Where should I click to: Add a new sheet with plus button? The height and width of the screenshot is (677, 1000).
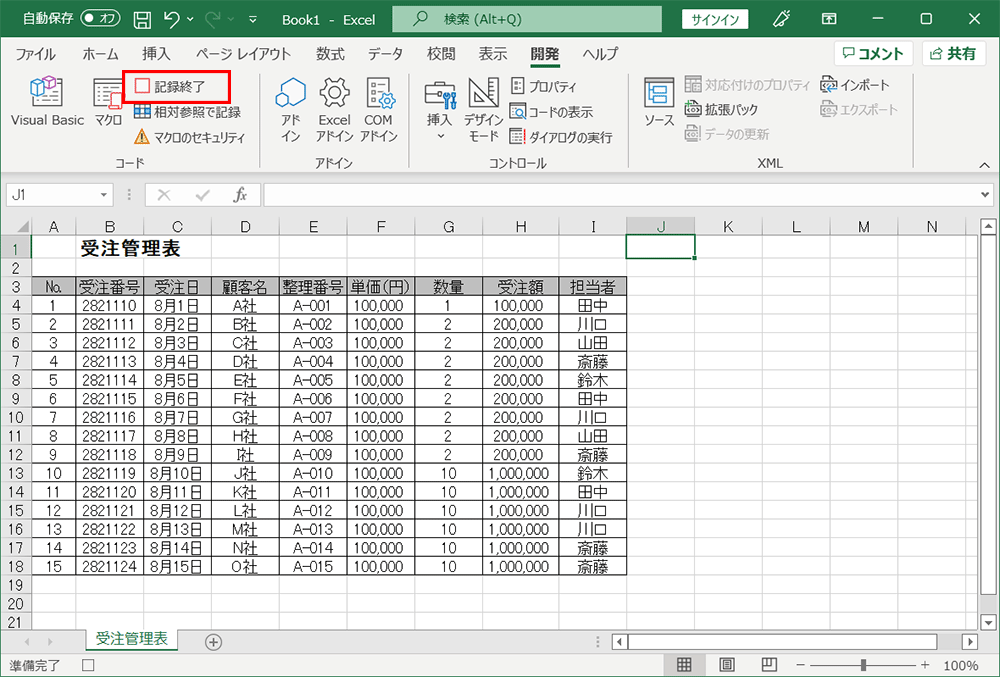click(x=213, y=642)
